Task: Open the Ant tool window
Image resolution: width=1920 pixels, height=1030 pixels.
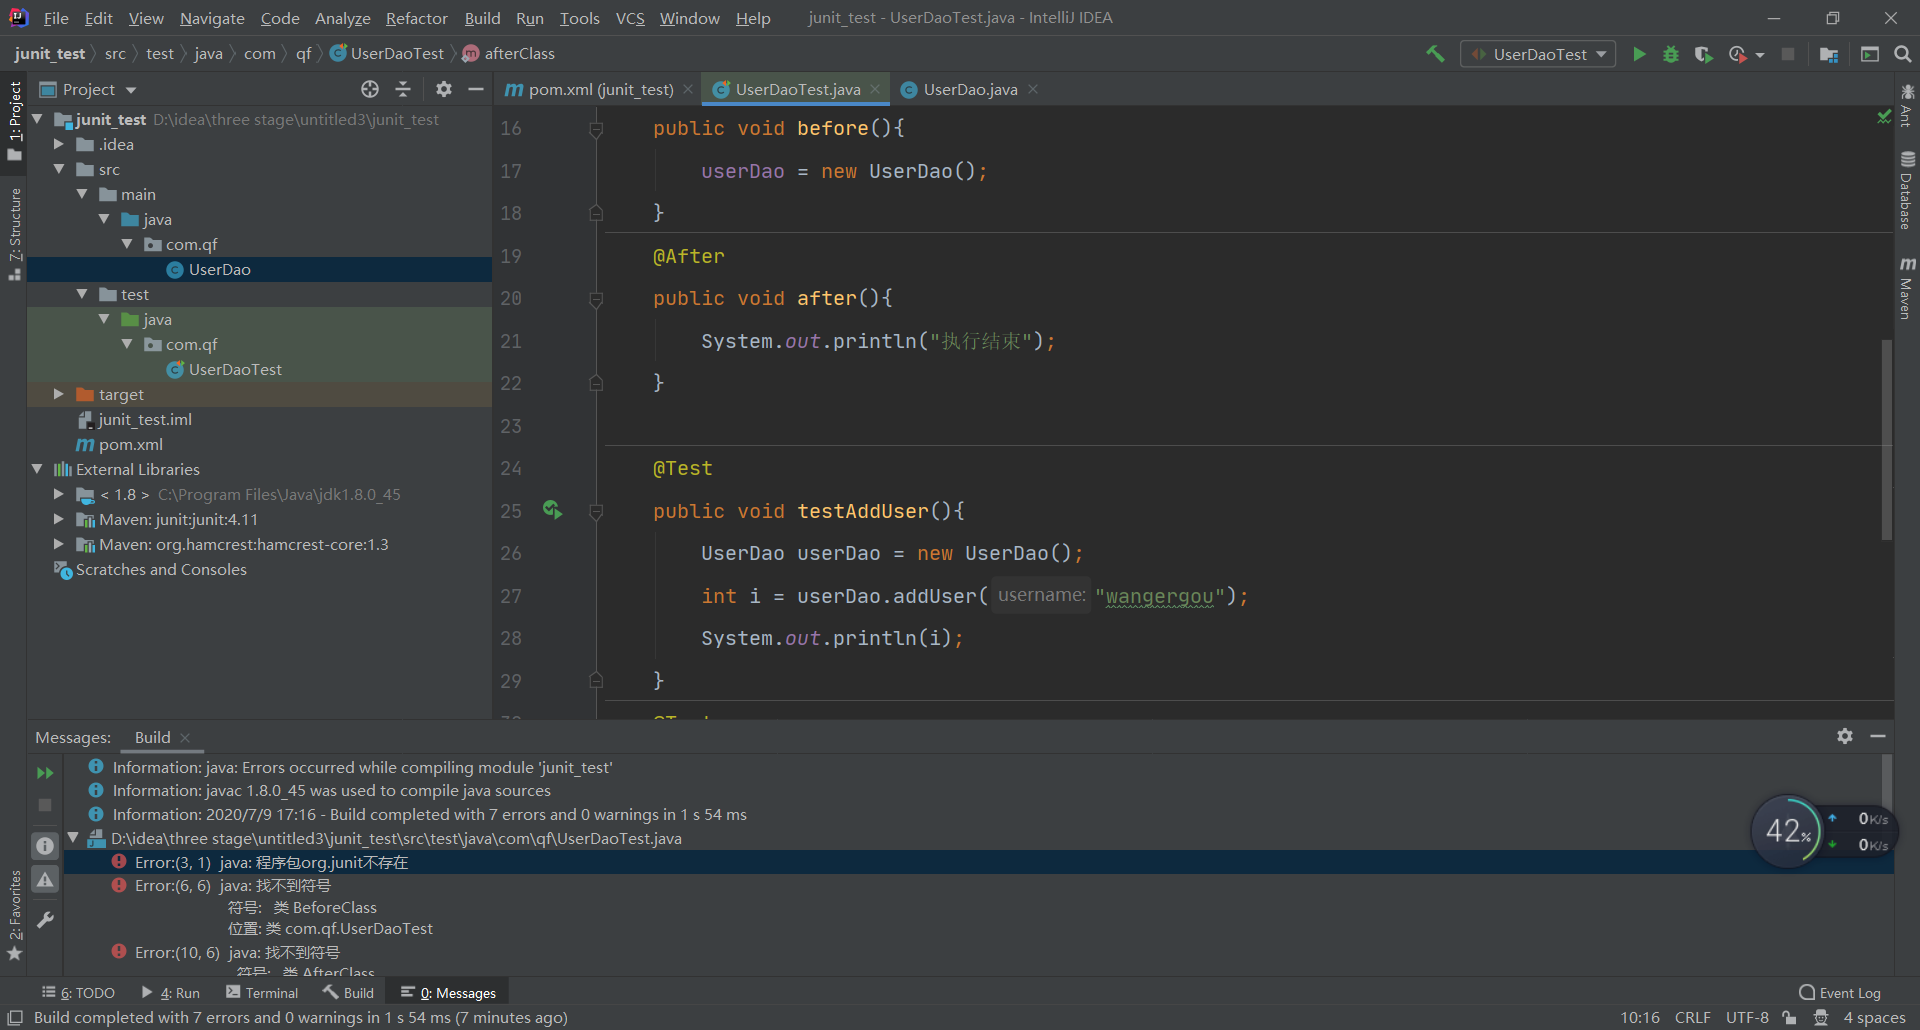Action: click(x=1907, y=106)
